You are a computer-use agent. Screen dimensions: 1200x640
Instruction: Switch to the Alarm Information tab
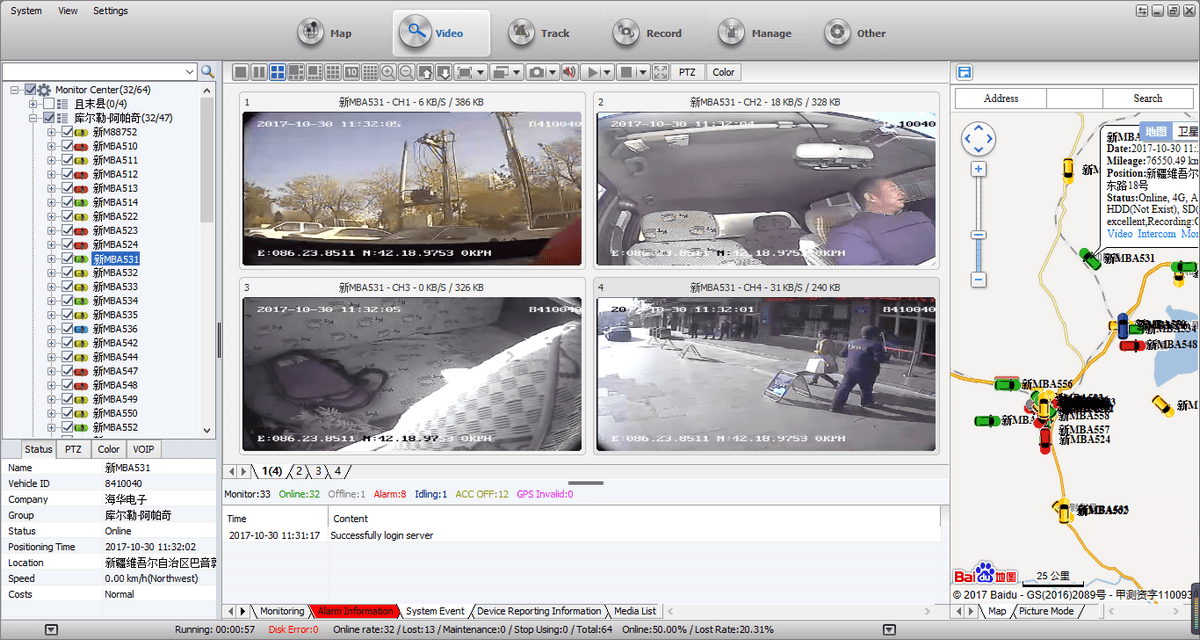pos(355,611)
